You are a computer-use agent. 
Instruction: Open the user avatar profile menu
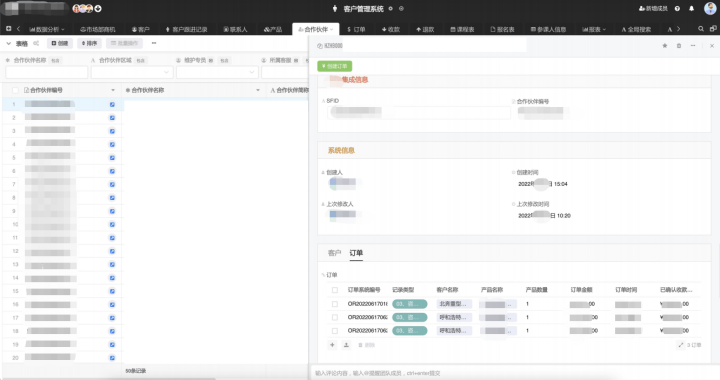click(x=710, y=8)
